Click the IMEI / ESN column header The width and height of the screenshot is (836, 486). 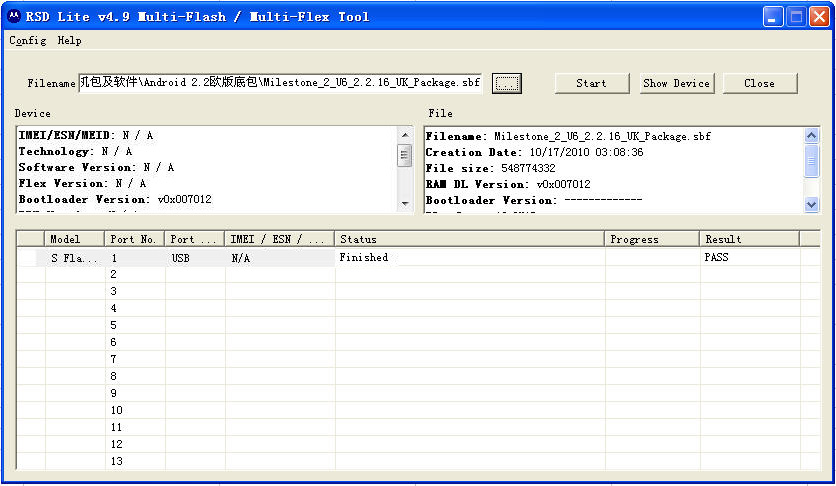pyautogui.click(x=279, y=239)
